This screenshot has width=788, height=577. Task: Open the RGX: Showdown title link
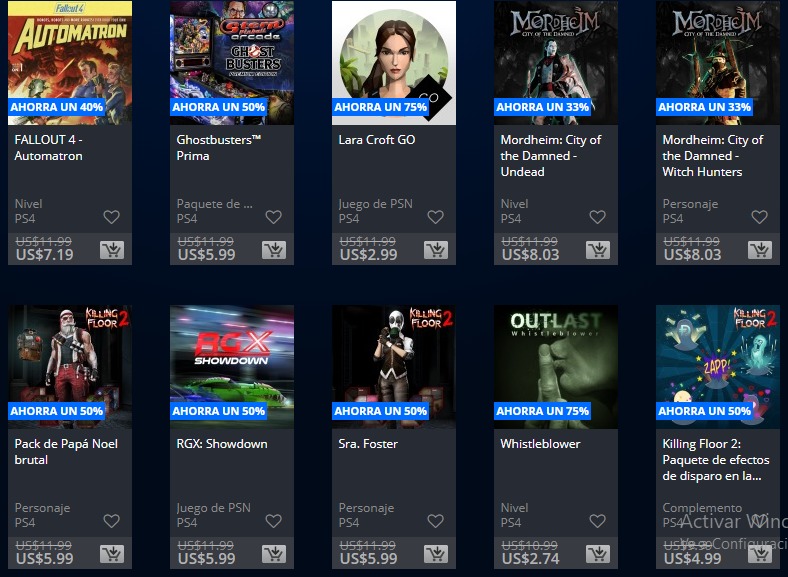[222, 444]
